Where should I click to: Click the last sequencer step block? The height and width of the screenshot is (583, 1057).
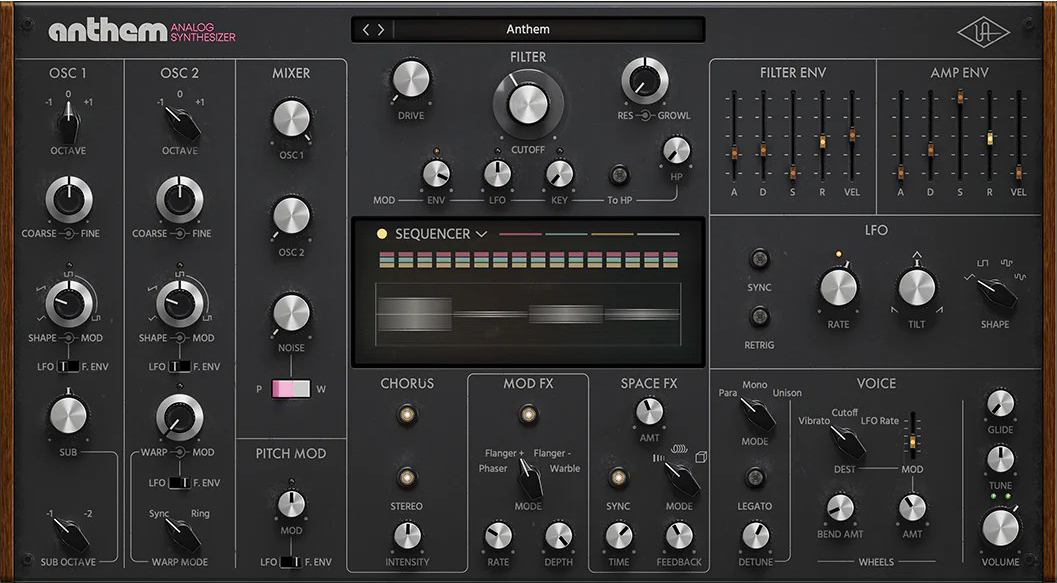[670, 259]
